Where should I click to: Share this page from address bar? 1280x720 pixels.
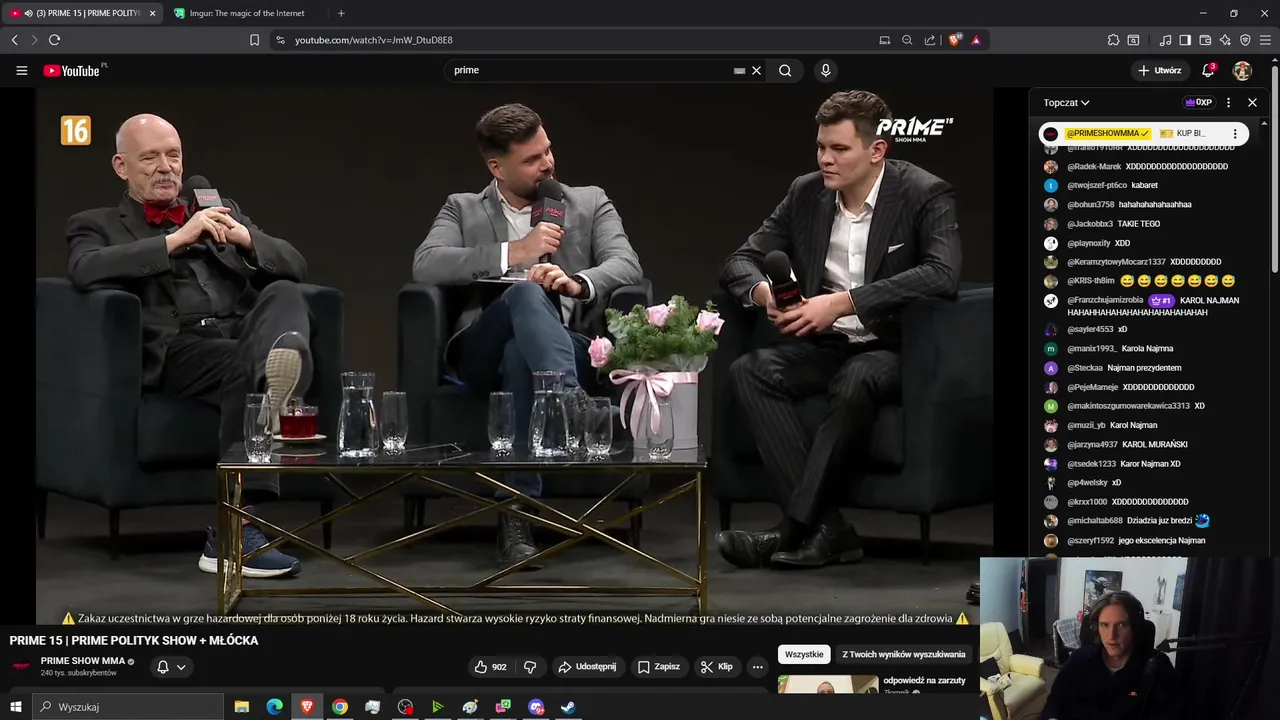(x=930, y=40)
